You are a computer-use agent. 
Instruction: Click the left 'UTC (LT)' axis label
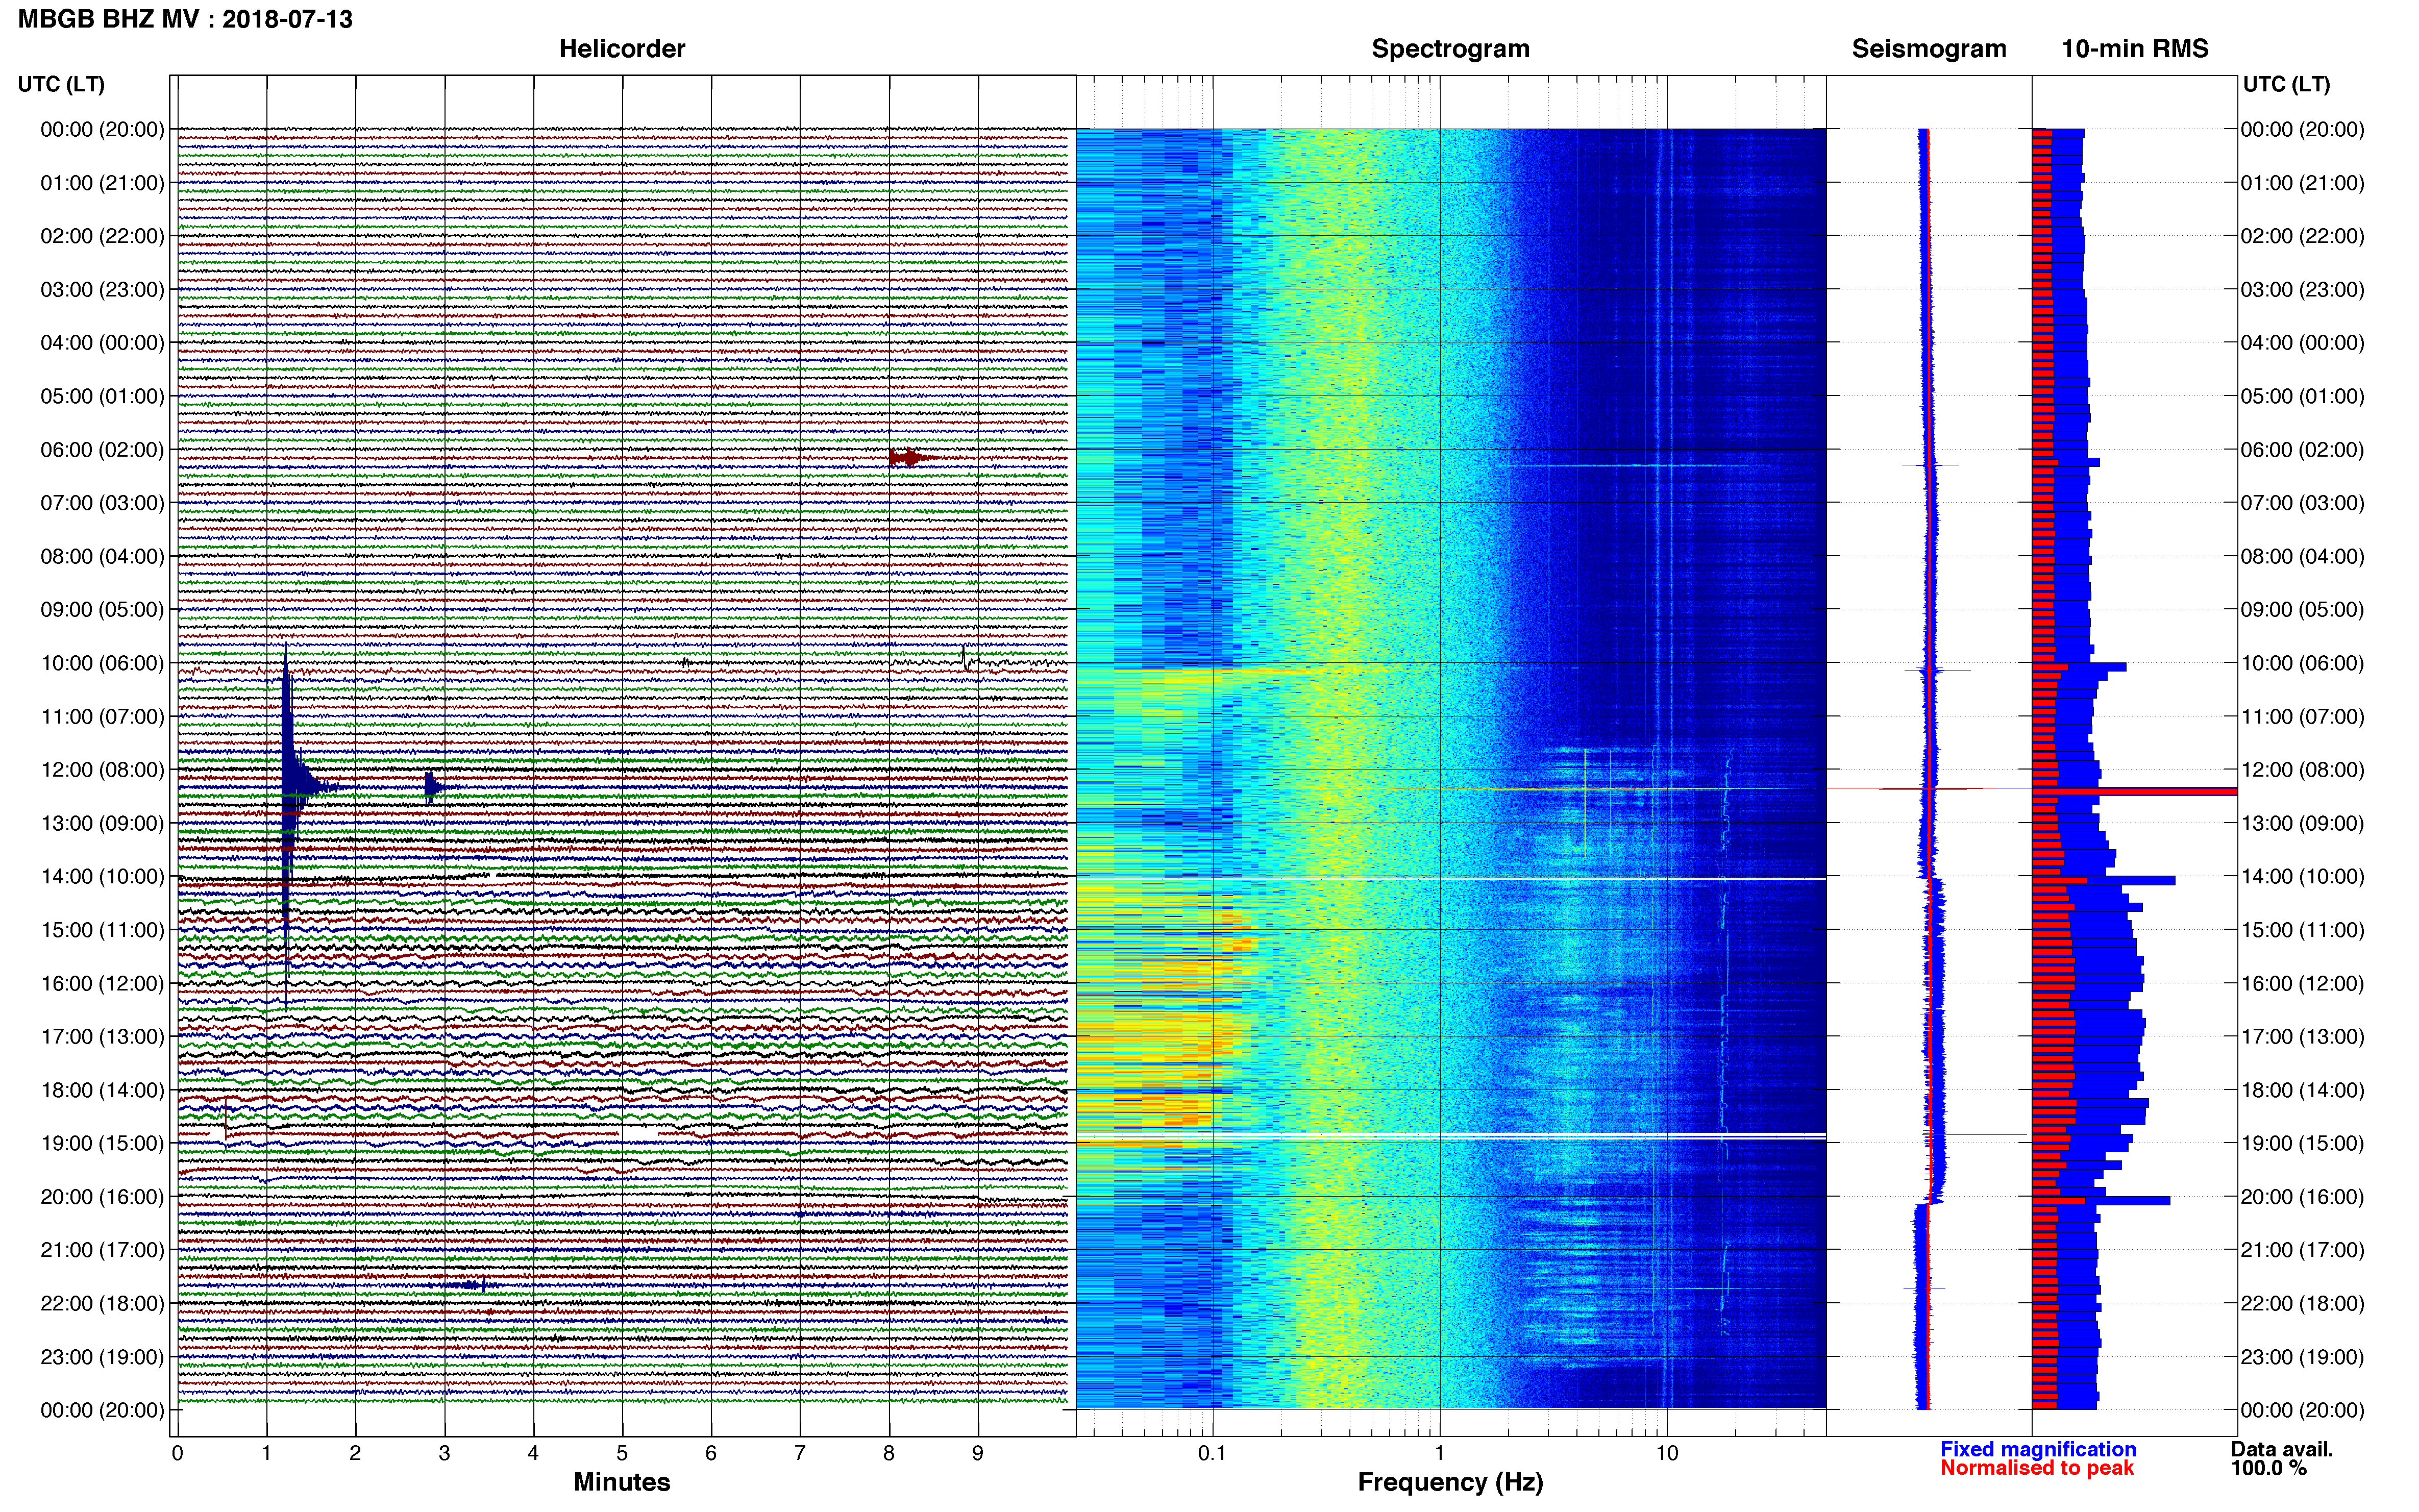coord(61,84)
